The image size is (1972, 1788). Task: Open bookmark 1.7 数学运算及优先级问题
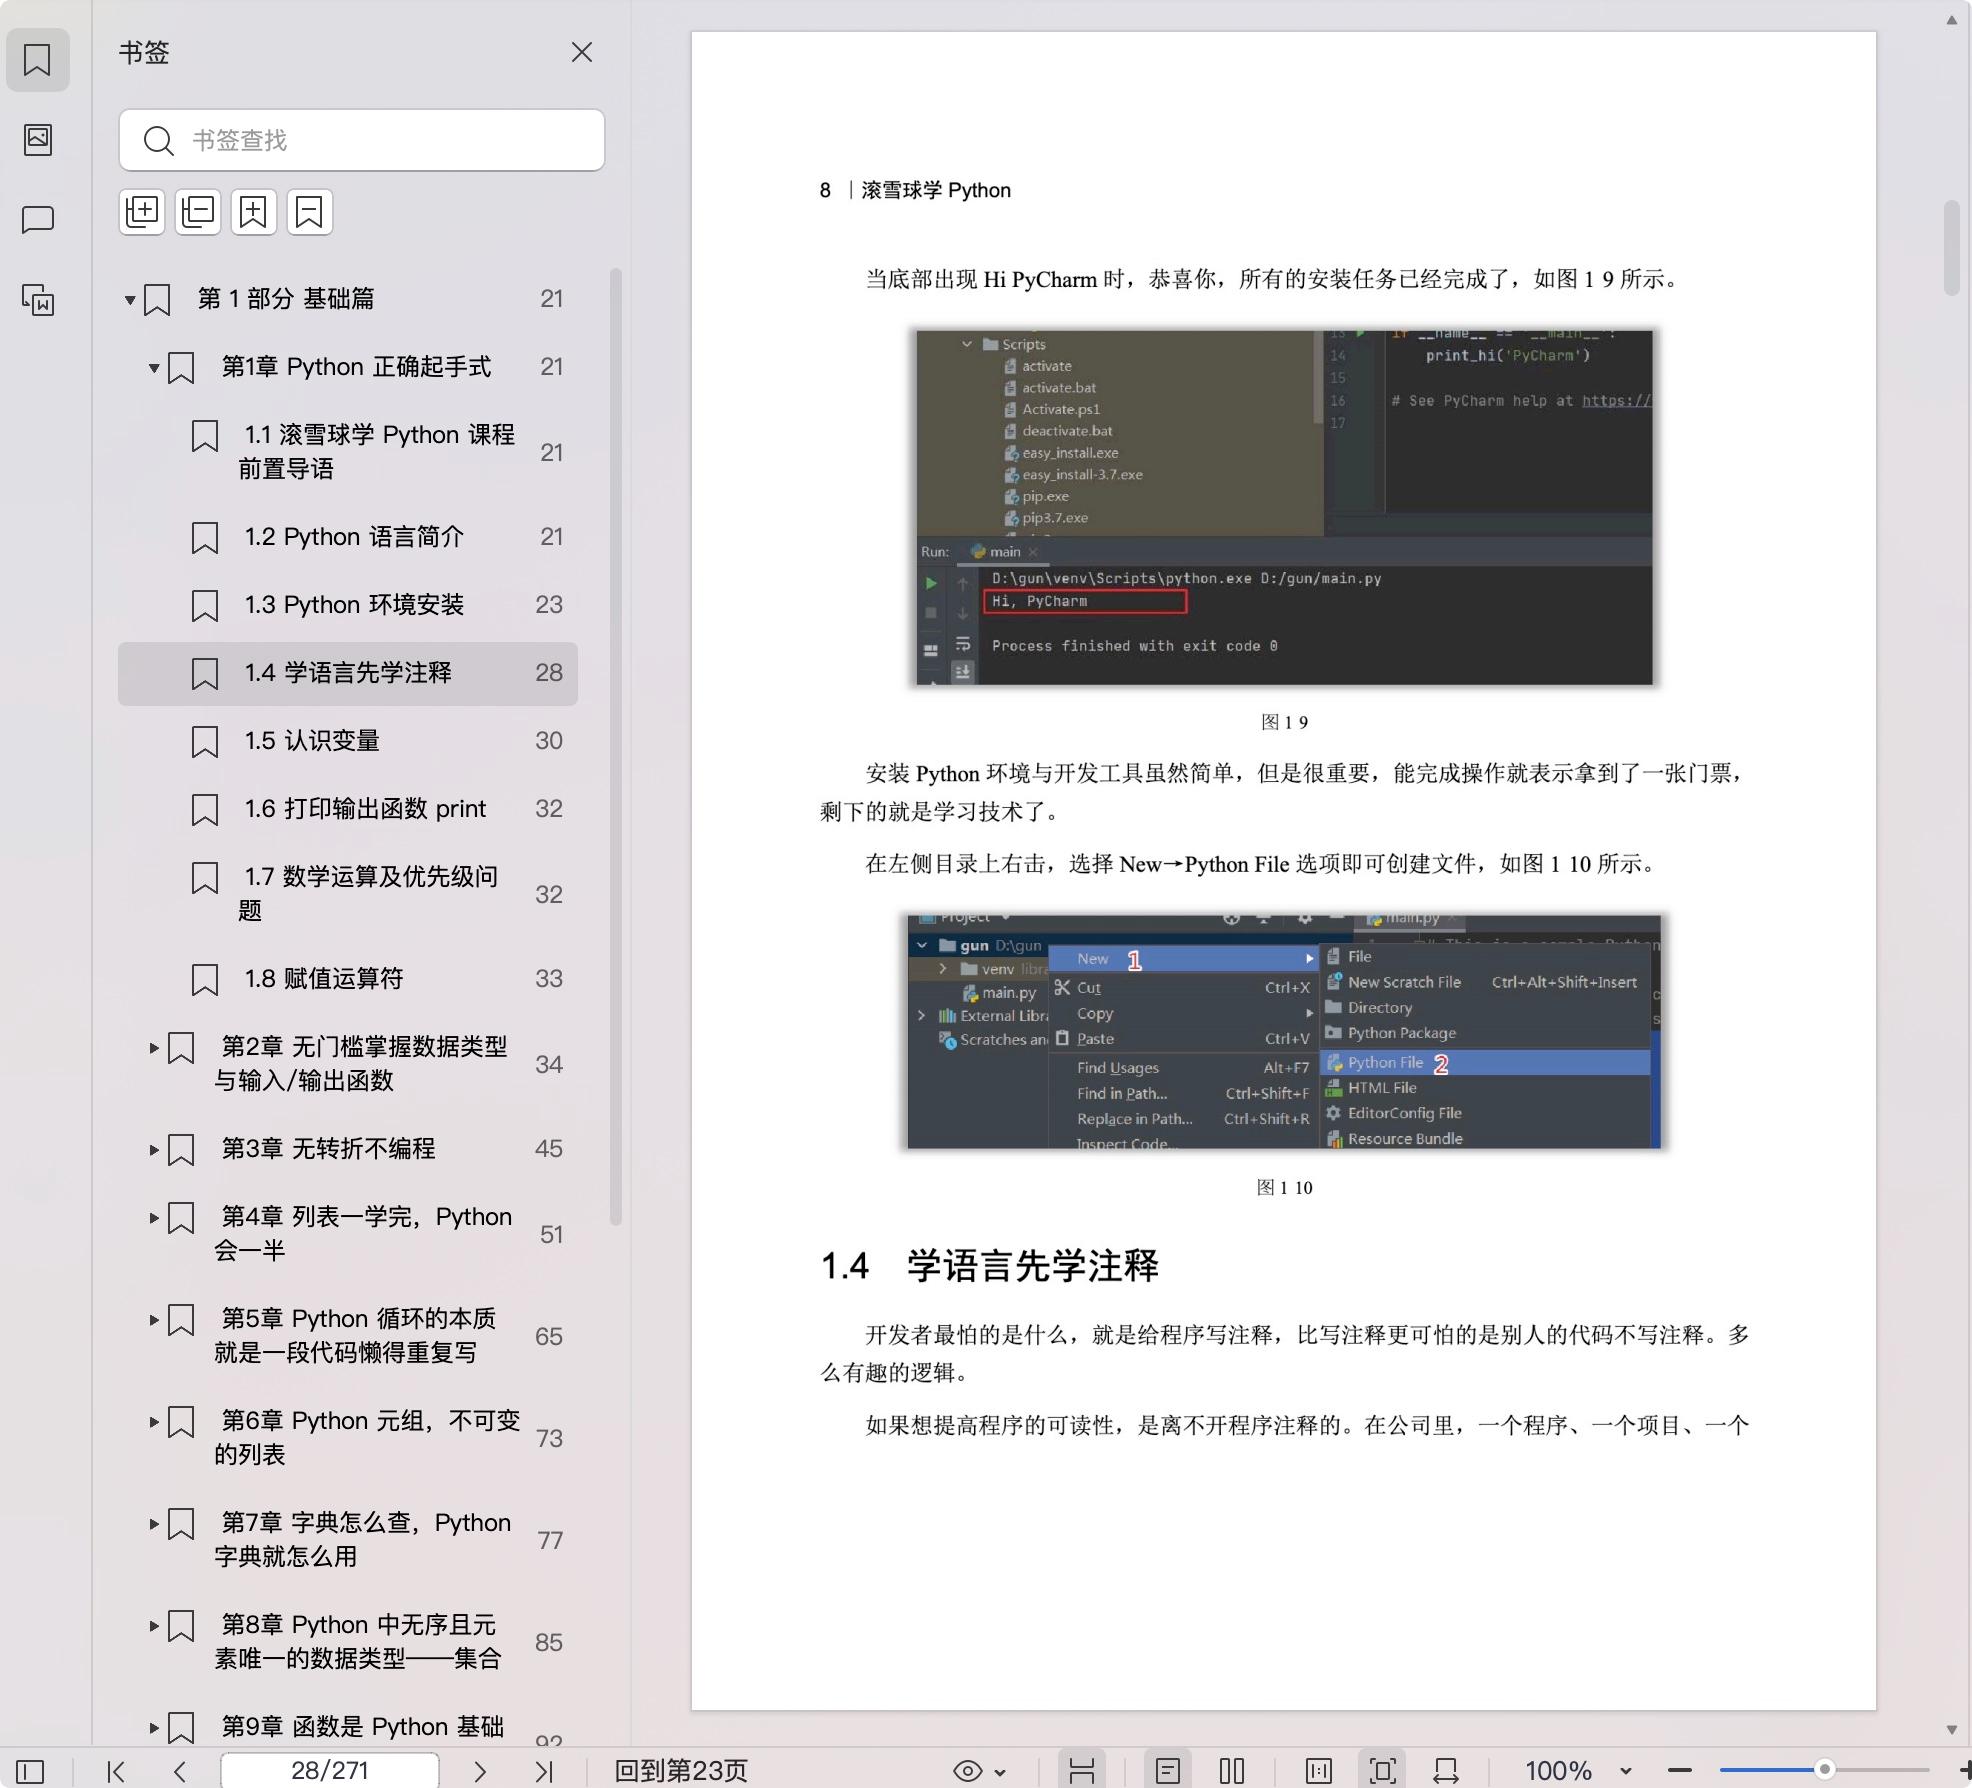(x=348, y=894)
